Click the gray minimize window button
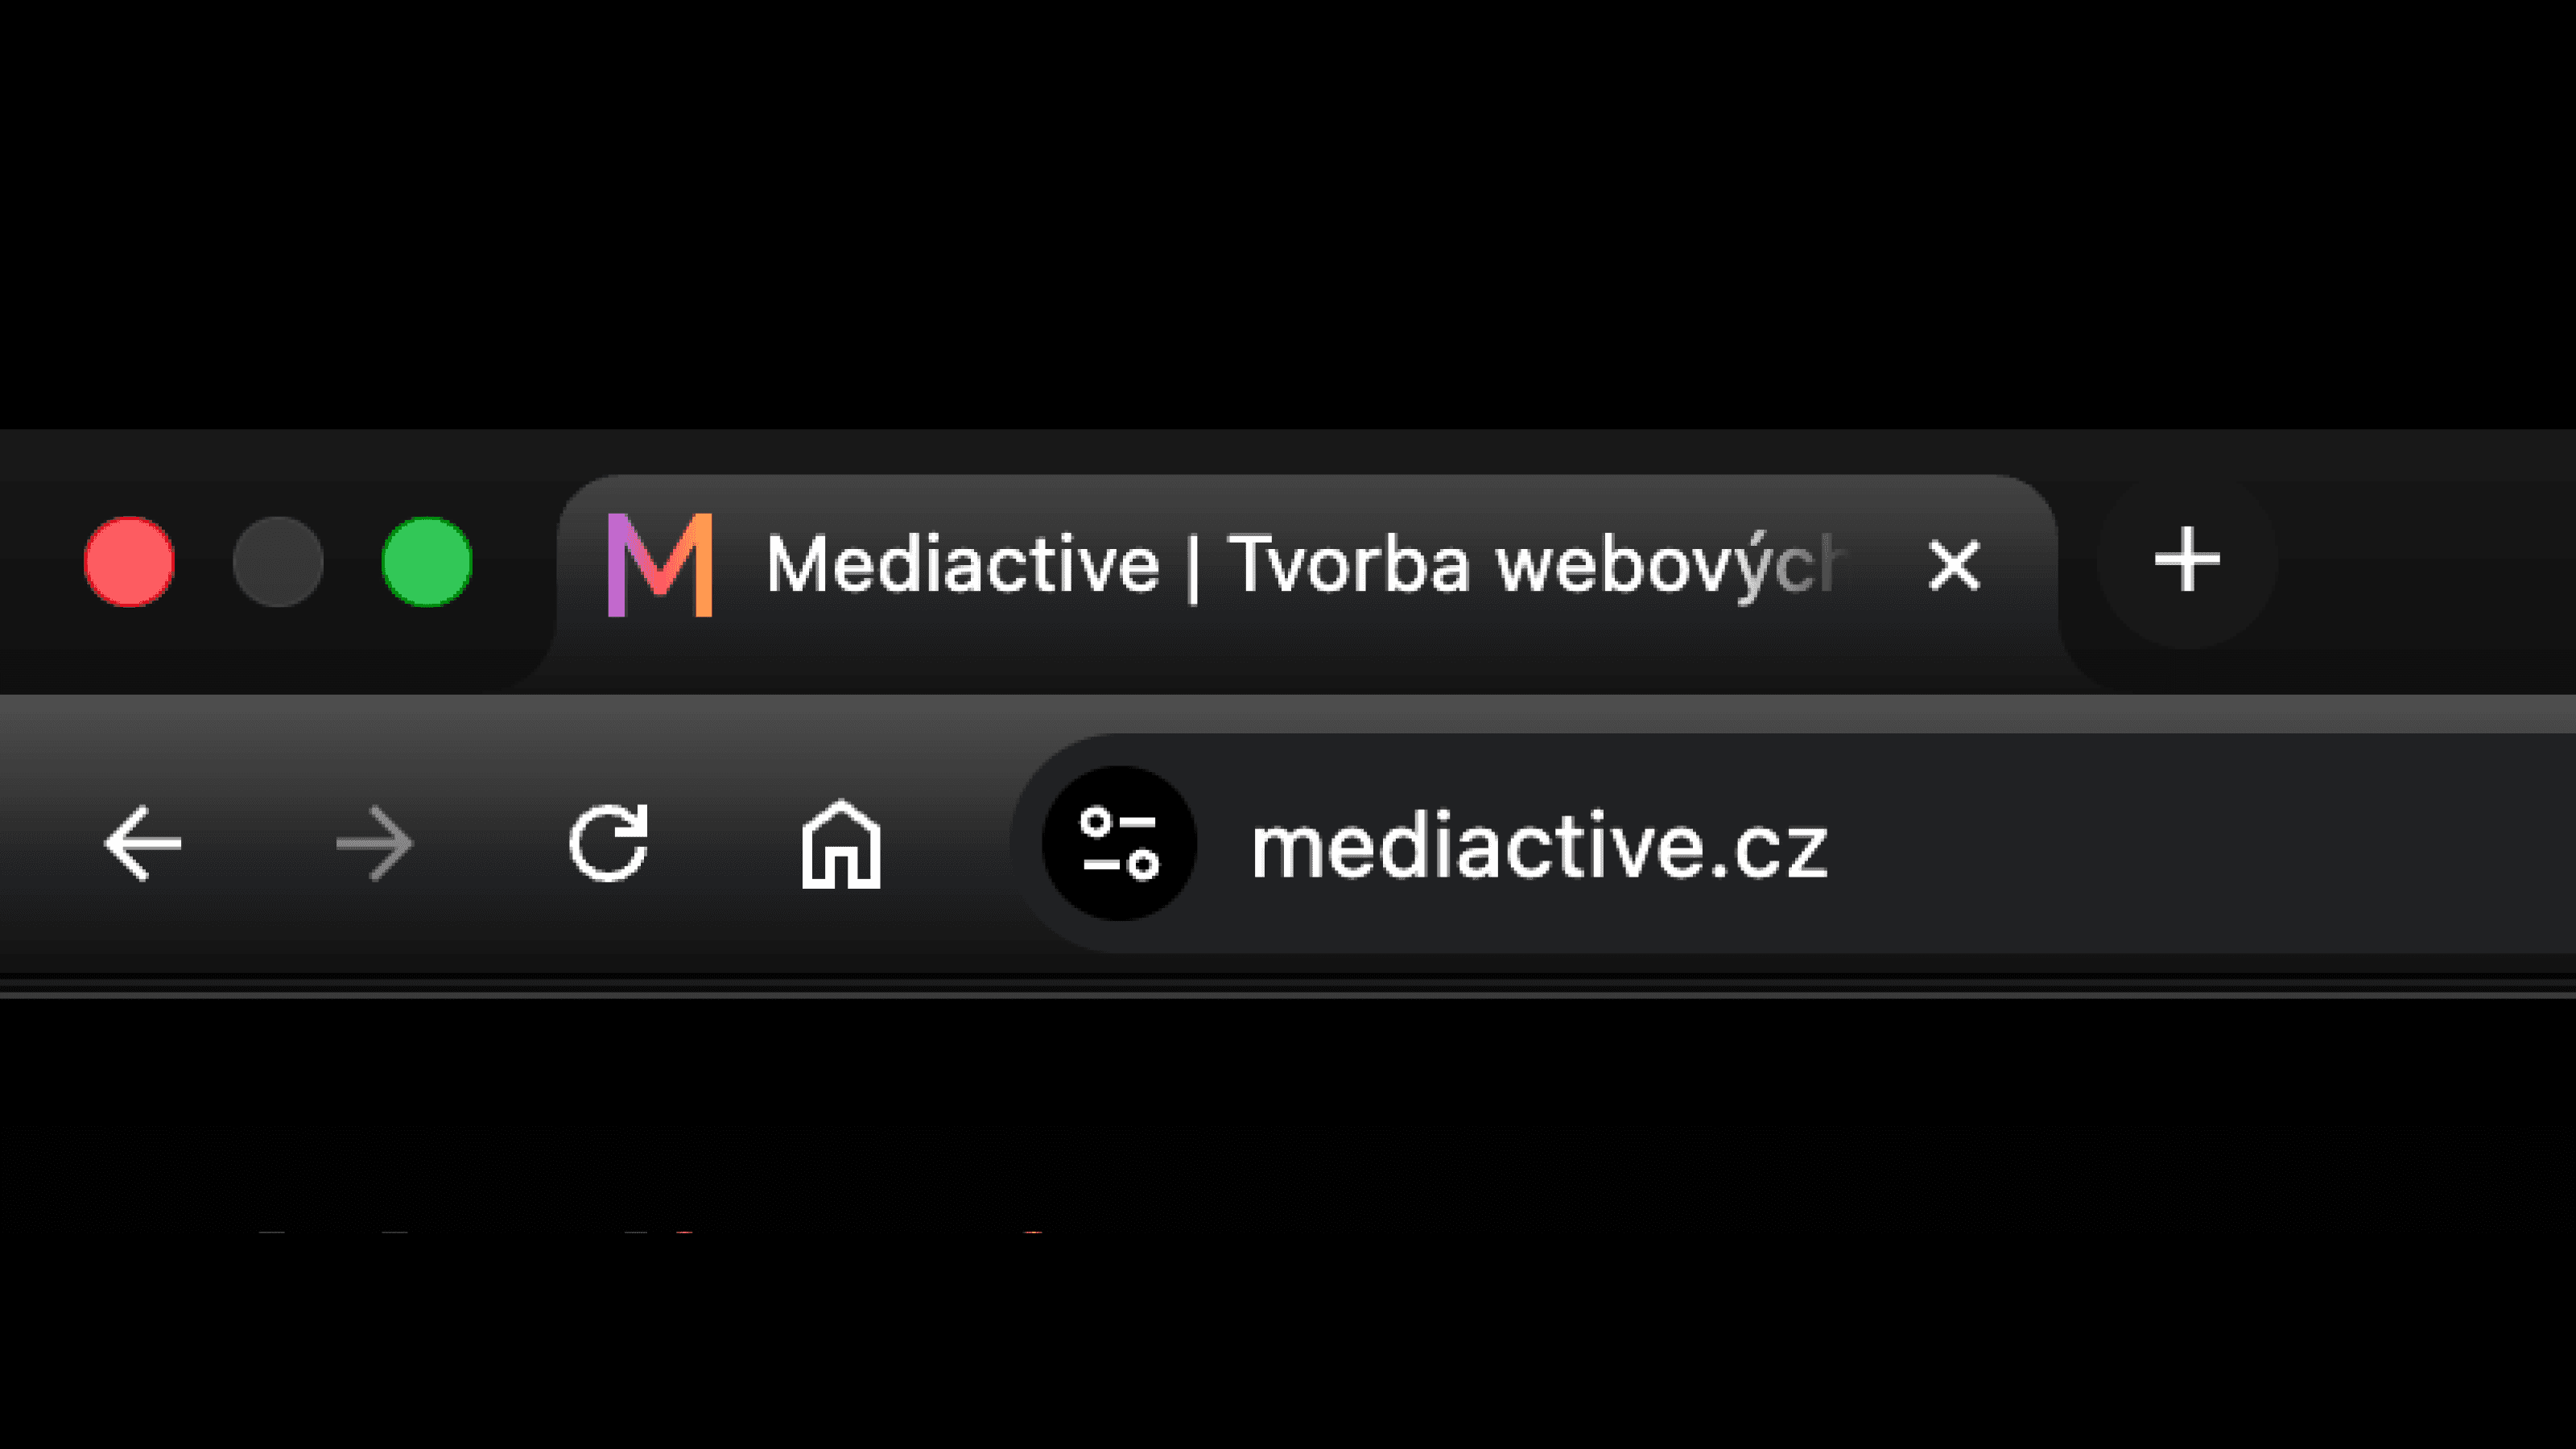Viewport: 2576px width, 1449px height. point(278,562)
